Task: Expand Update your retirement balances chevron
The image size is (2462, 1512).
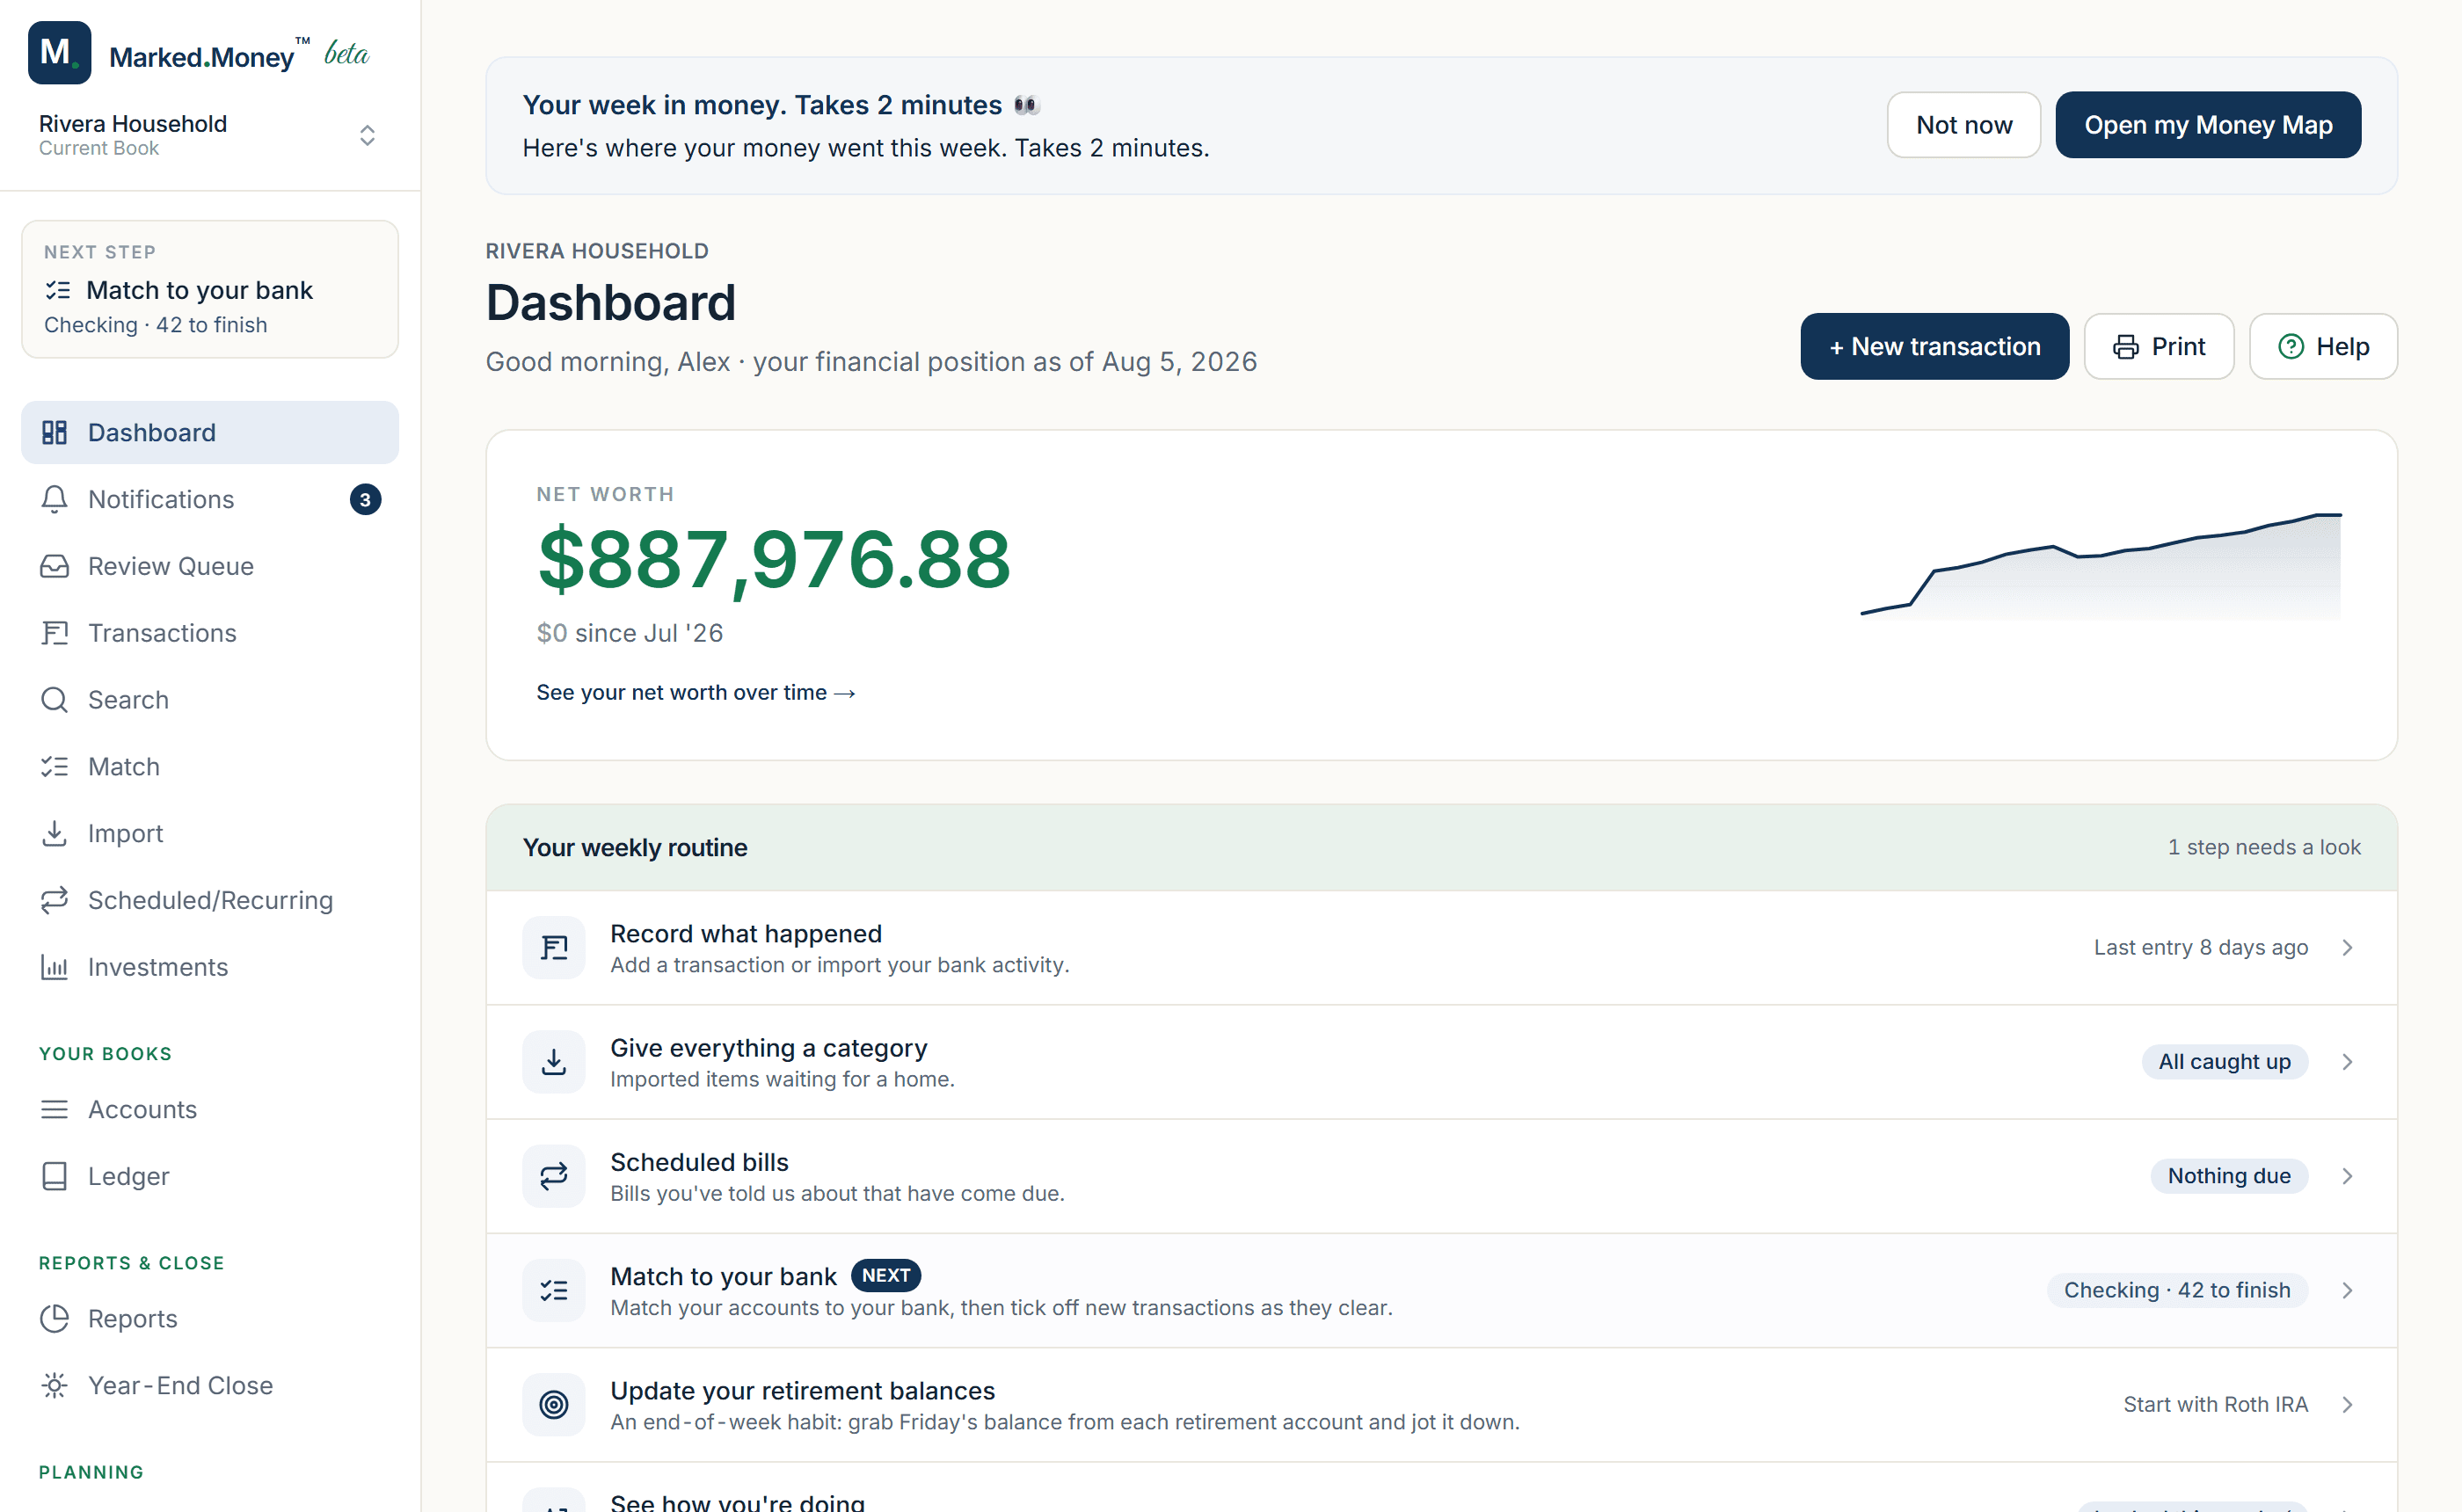Action: (x=2346, y=1404)
